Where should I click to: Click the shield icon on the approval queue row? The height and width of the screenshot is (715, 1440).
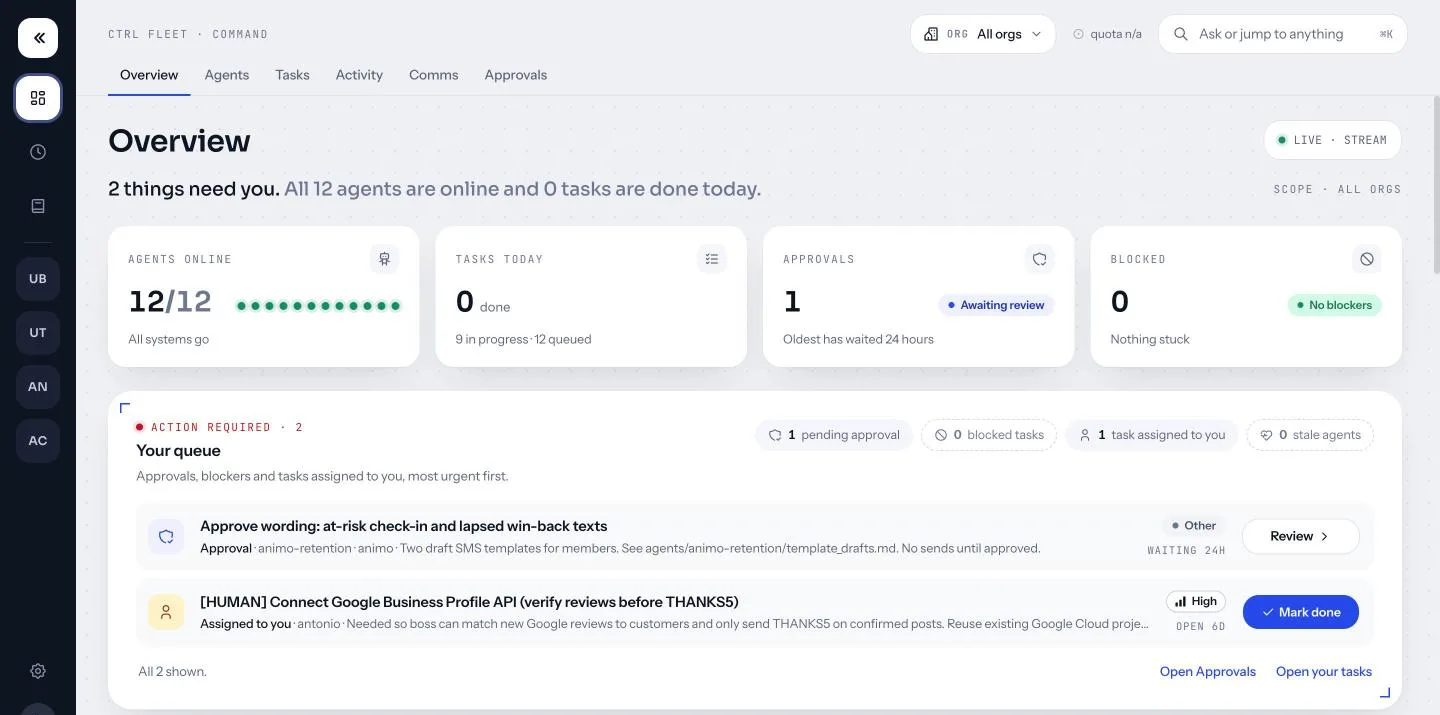pos(166,536)
